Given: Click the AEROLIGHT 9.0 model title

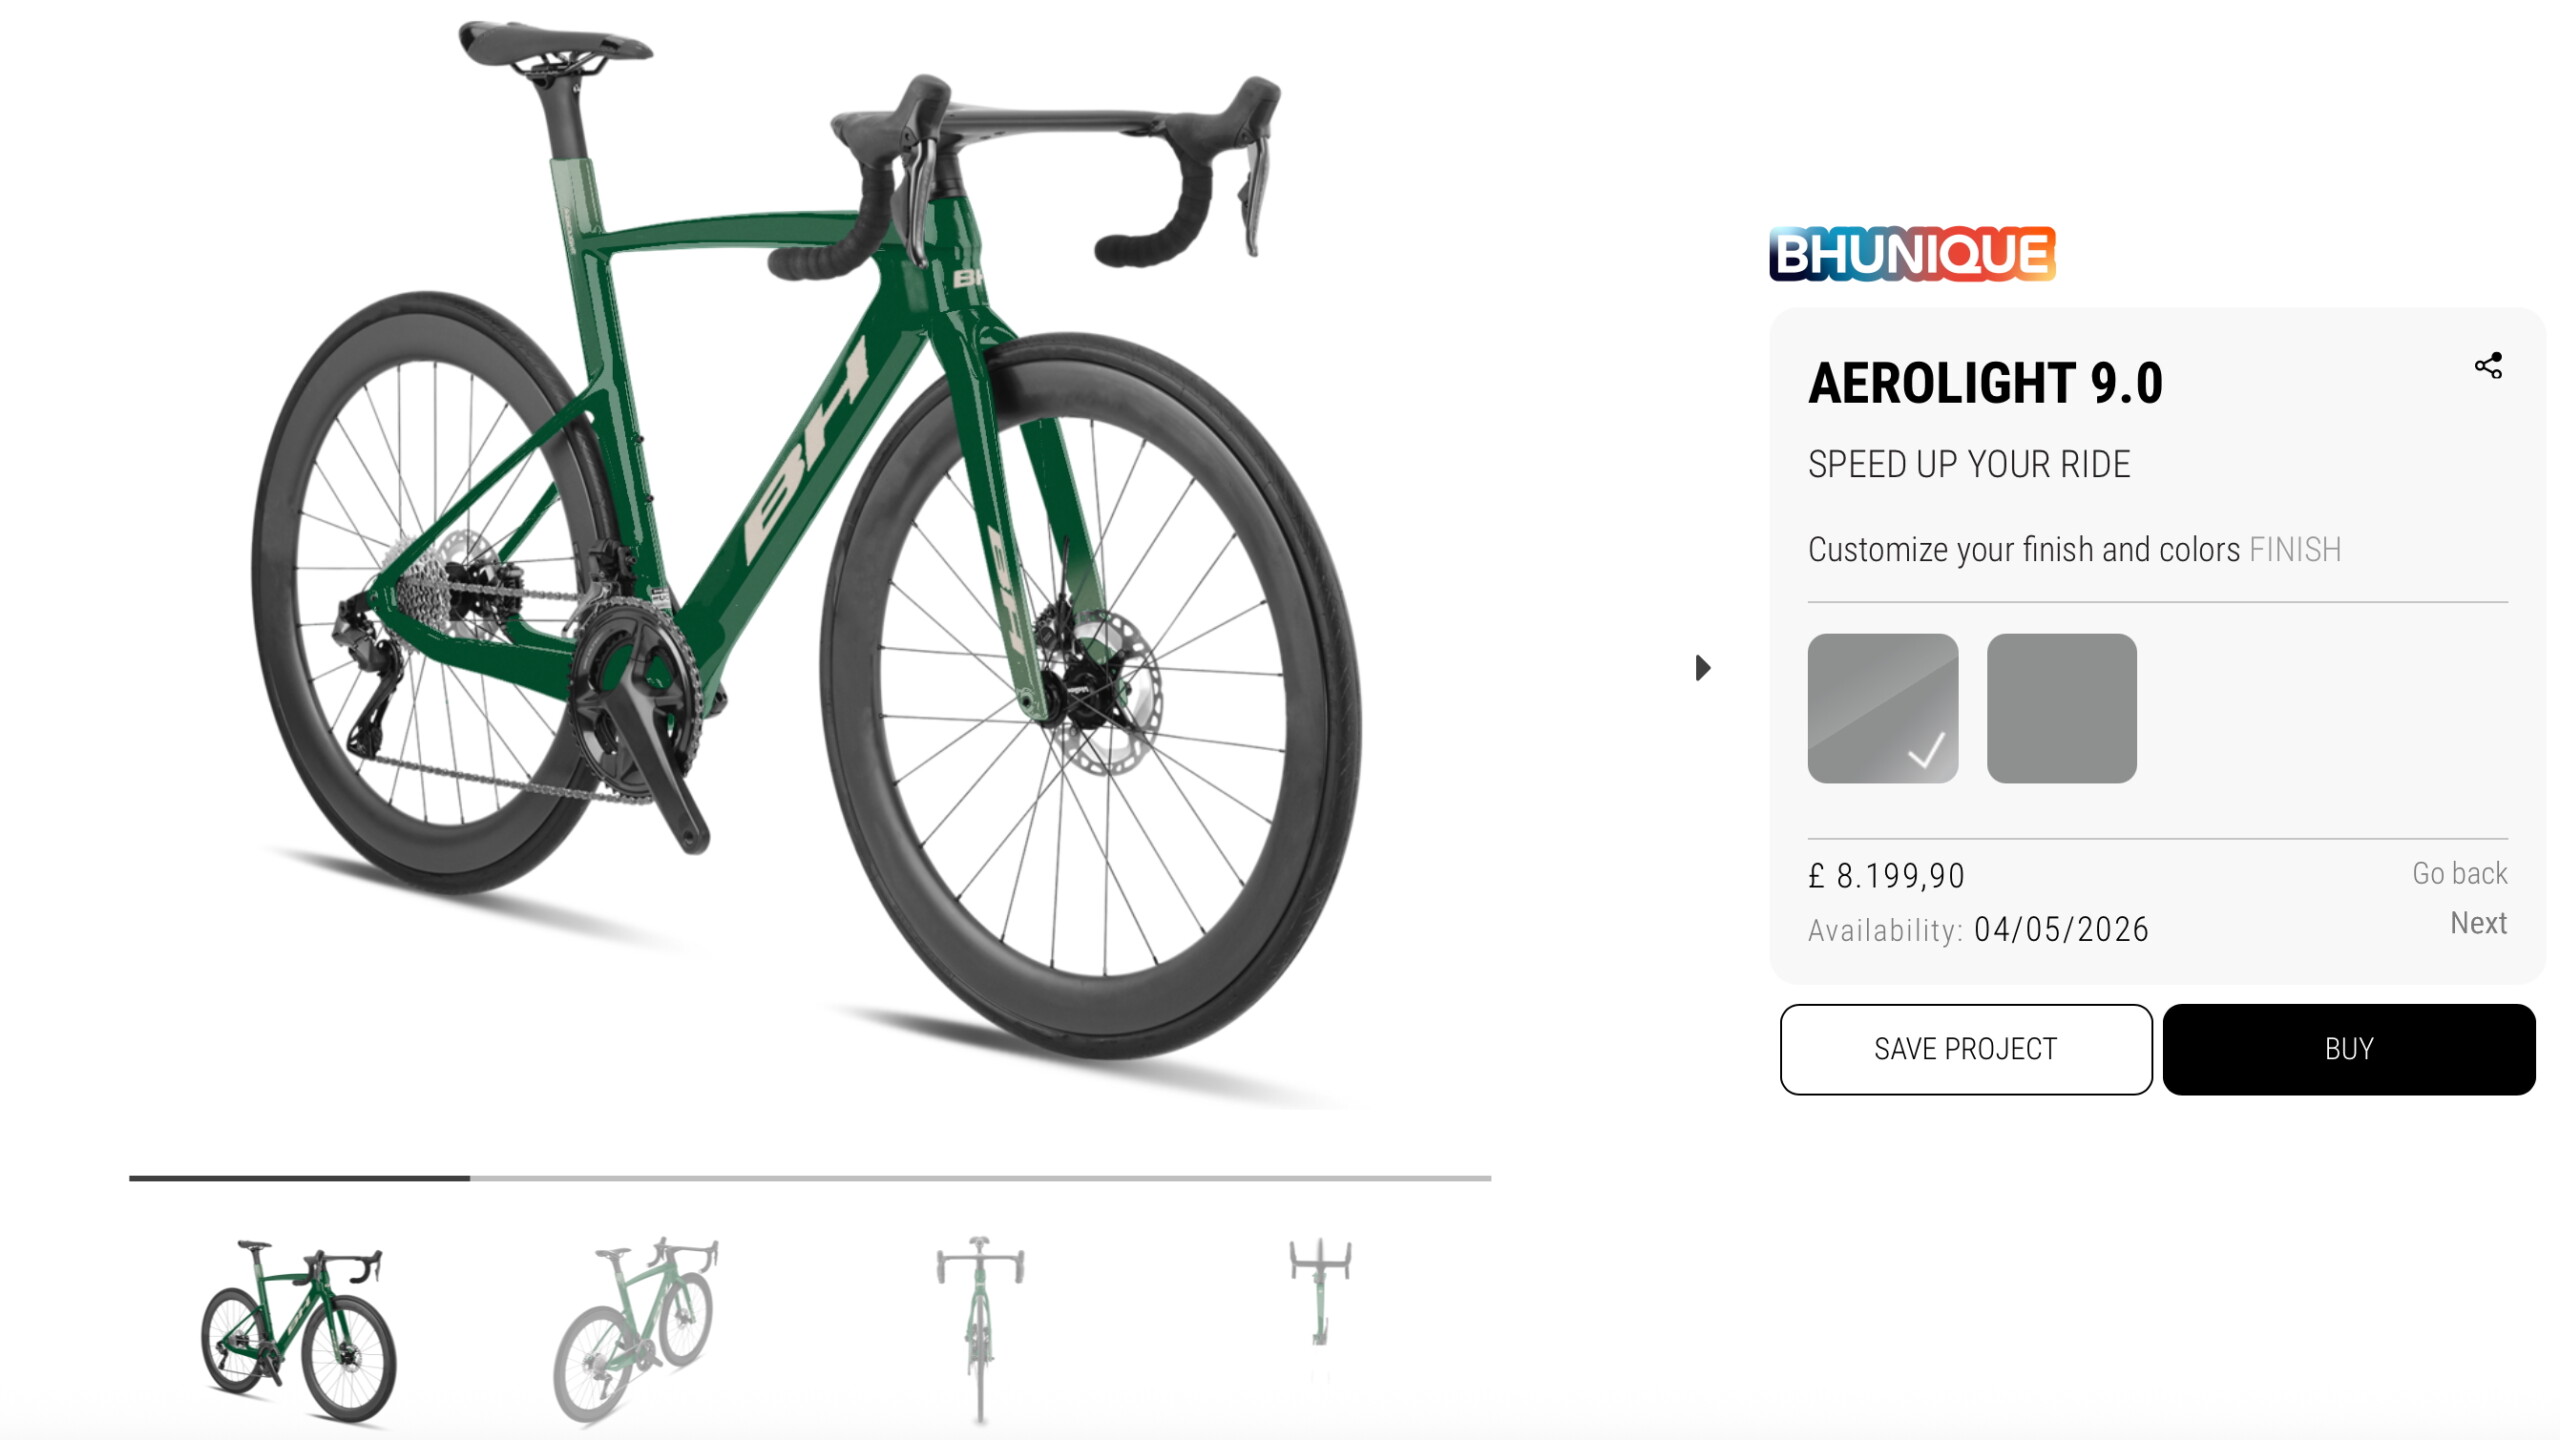Looking at the screenshot, I should 1985,384.
